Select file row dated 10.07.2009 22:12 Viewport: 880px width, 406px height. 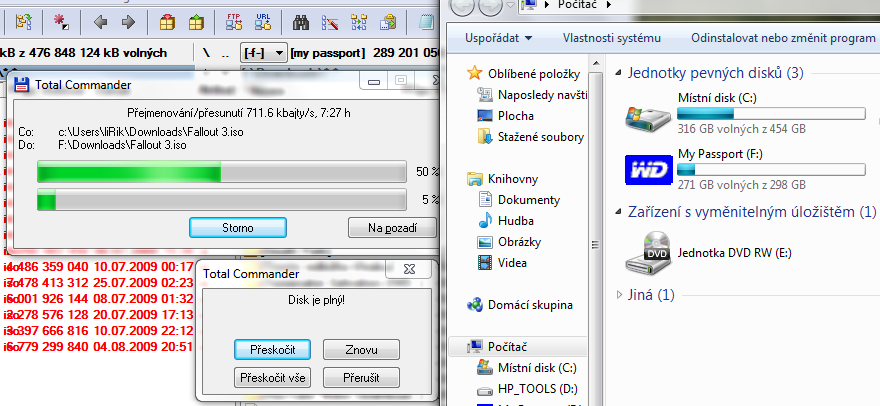[x=98, y=330]
